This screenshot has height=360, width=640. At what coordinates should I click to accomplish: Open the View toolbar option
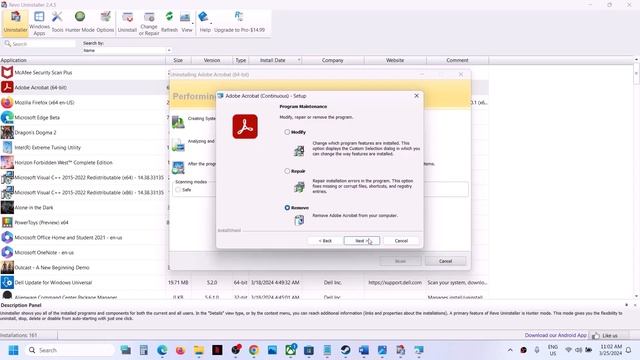187,22
